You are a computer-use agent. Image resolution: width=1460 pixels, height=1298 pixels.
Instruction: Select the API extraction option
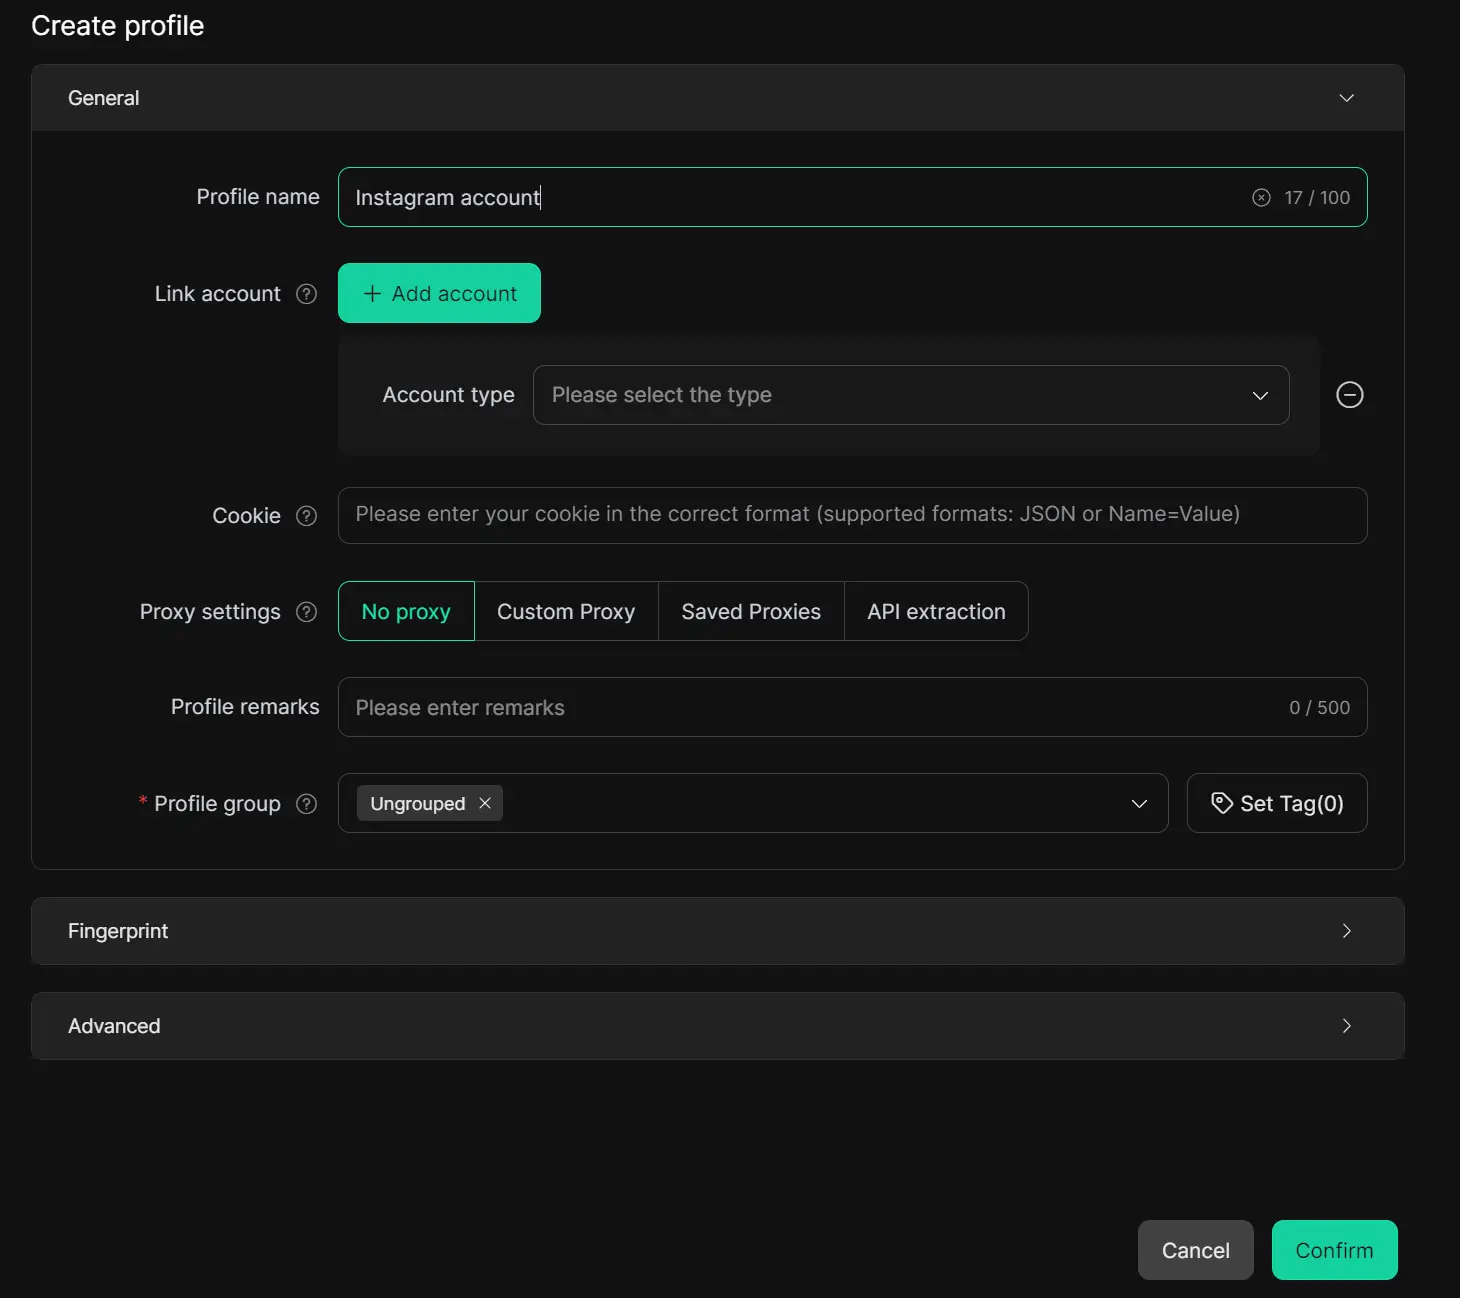coord(936,611)
